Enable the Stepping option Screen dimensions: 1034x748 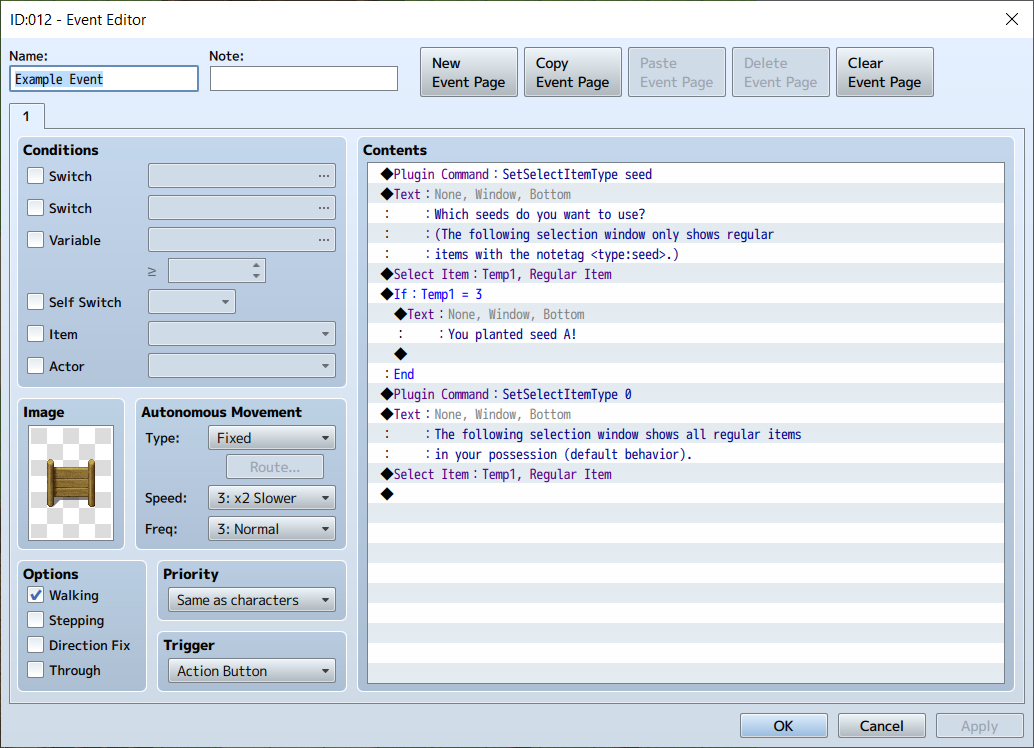[x=36, y=620]
